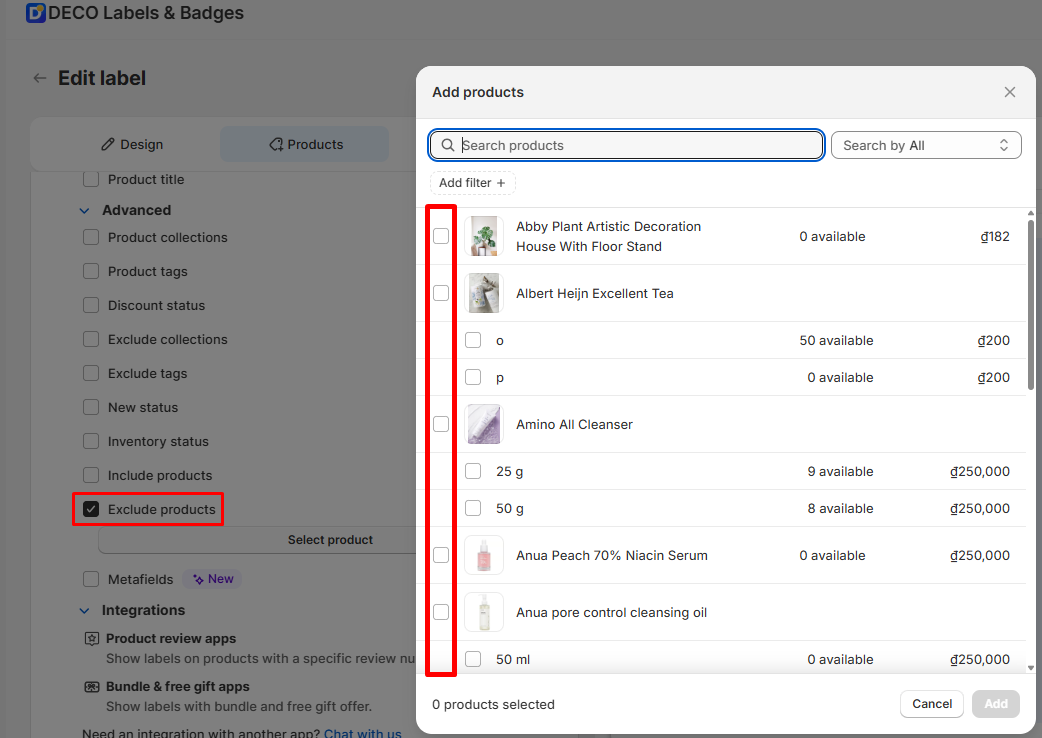The width and height of the screenshot is (1042, 738).
Task: Click the Add filter button
Action: (472, 183)
